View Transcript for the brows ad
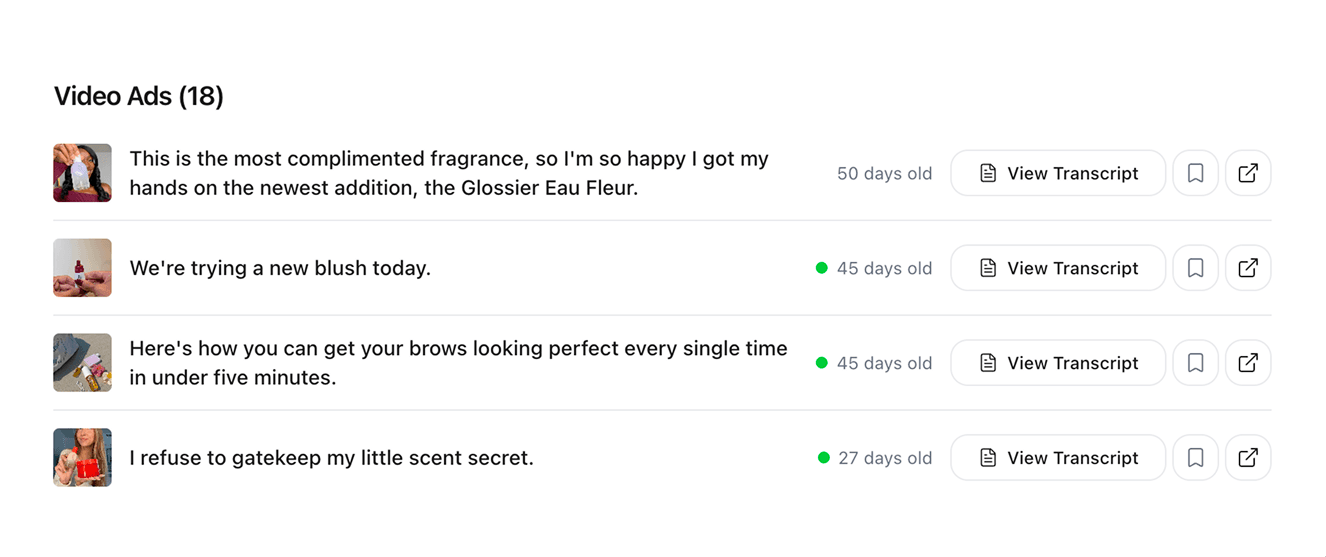Viewport: 1326px width, 557px height. (1058, 363)
